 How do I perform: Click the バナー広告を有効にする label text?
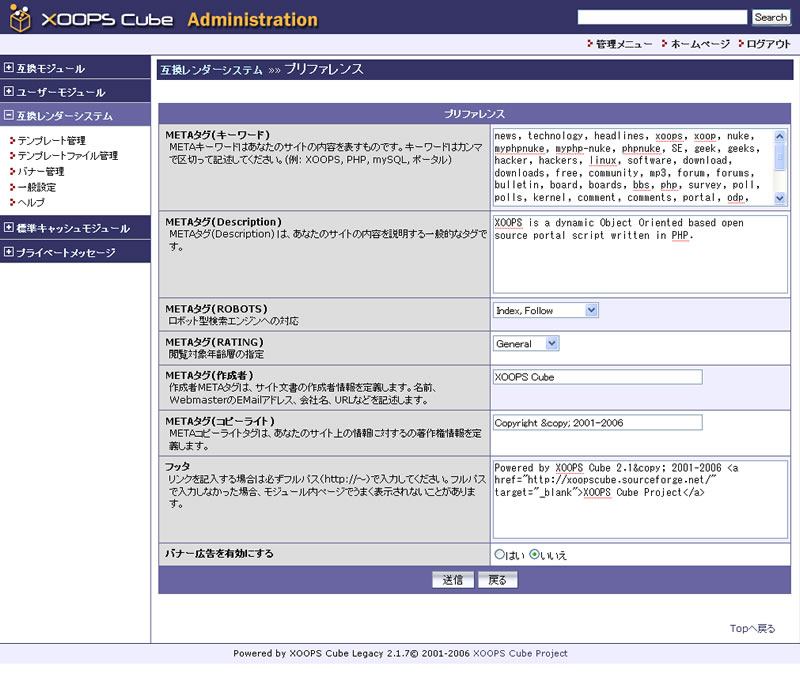coord(219,554)
